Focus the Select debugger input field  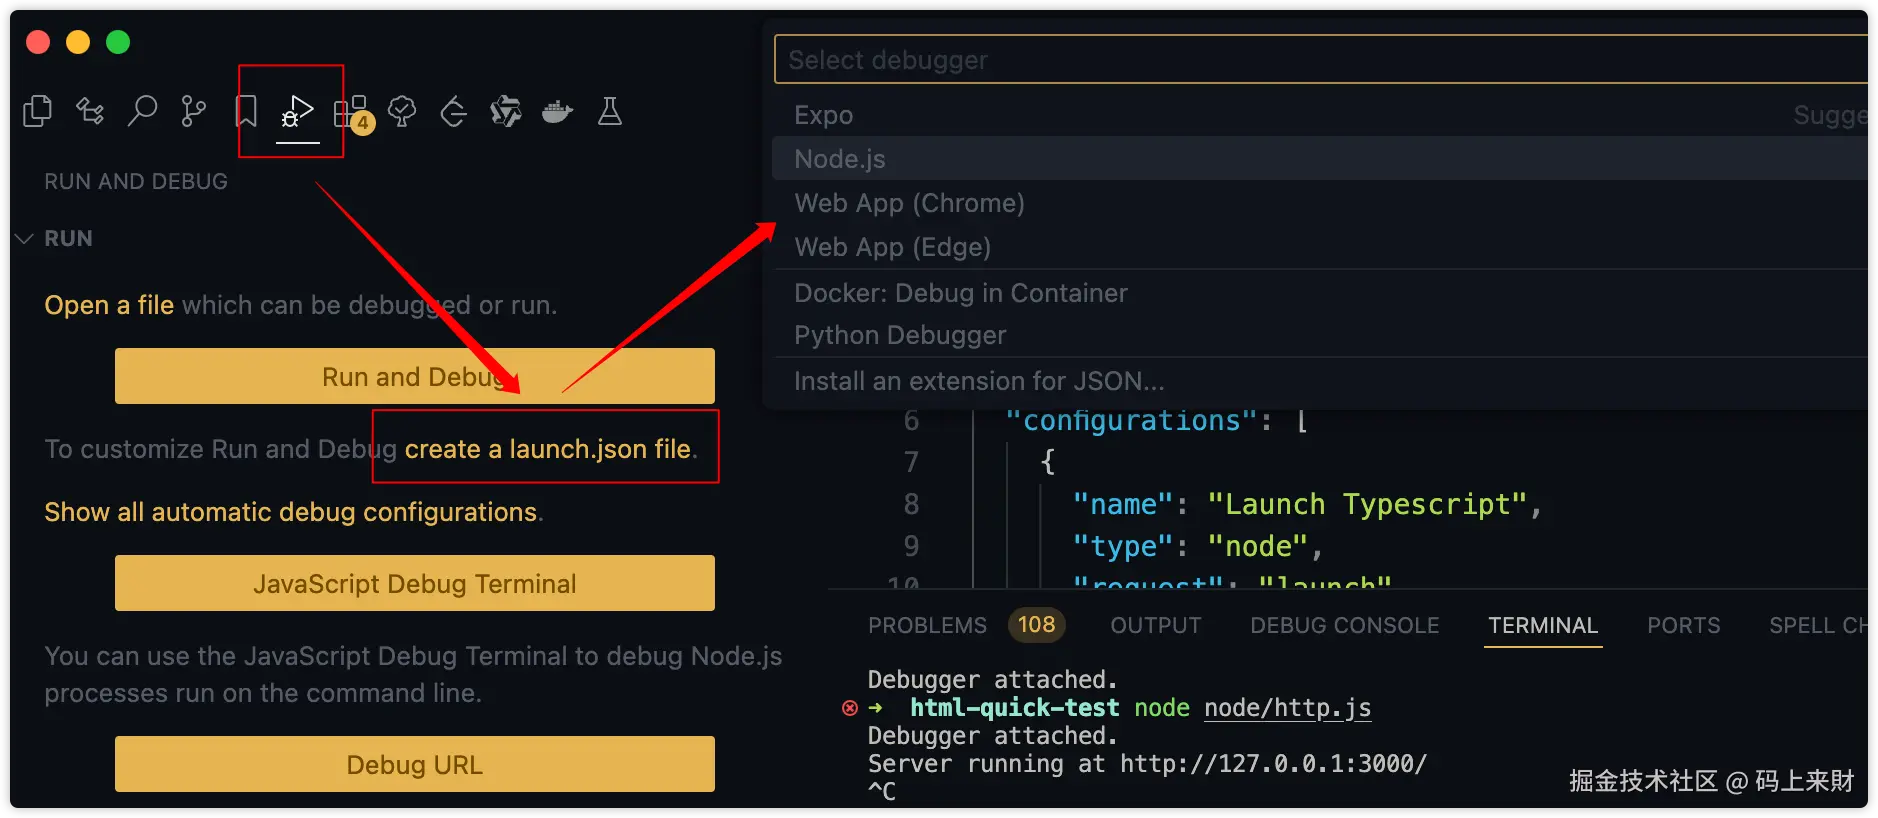click(1320, 60)
